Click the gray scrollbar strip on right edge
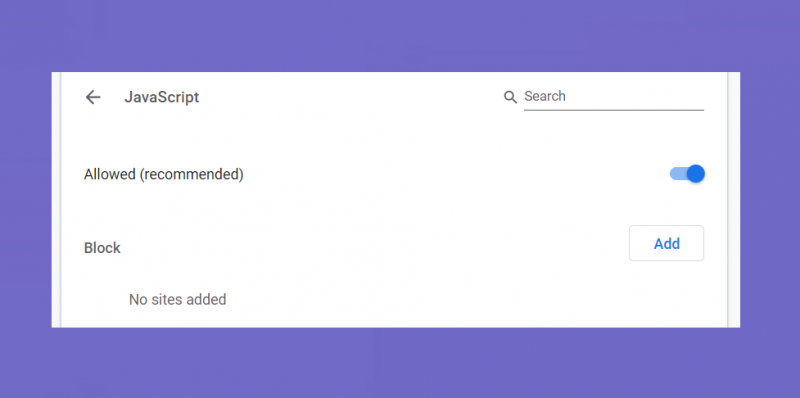 (x=734, y=200)
